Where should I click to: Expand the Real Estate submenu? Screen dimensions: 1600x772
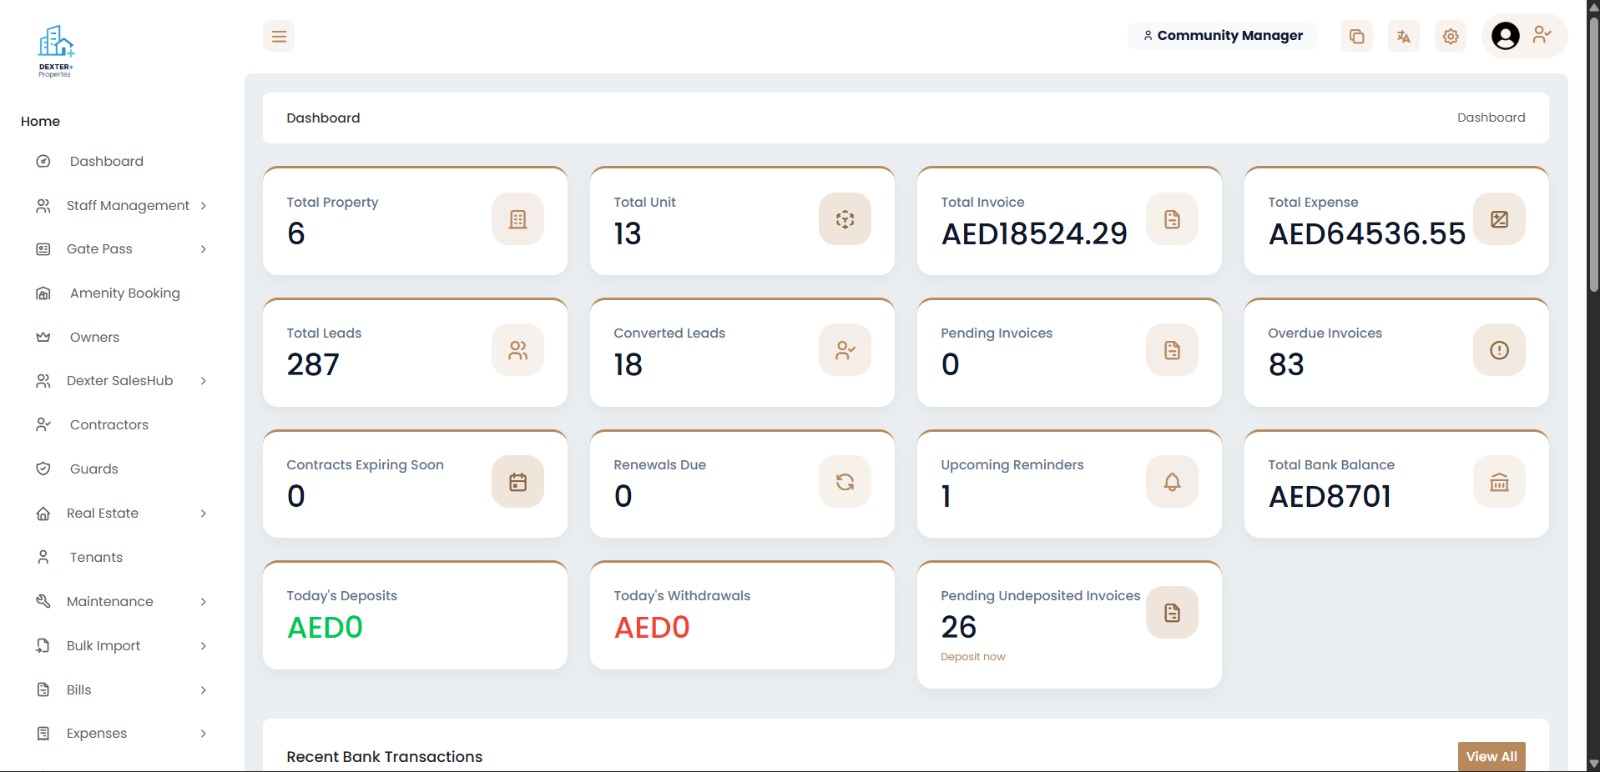click(x=121, y=513)
